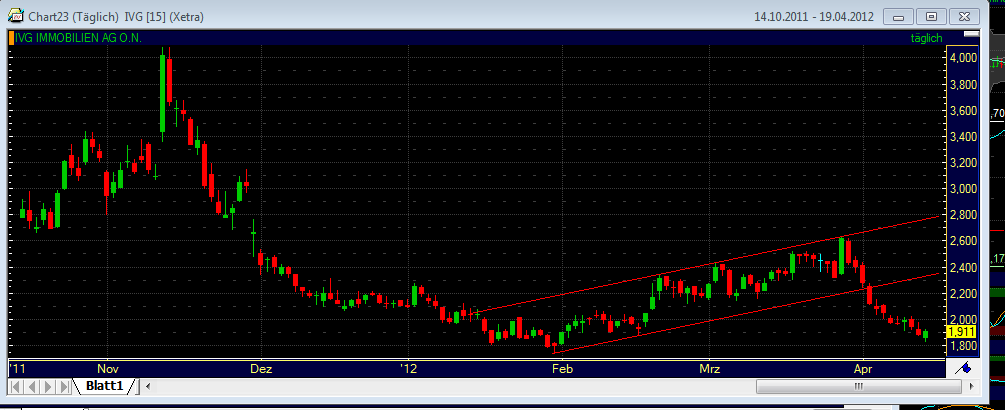Close the Chart23 window
Viewport: 1005px width, 410px height.
(x=964, y=16)
